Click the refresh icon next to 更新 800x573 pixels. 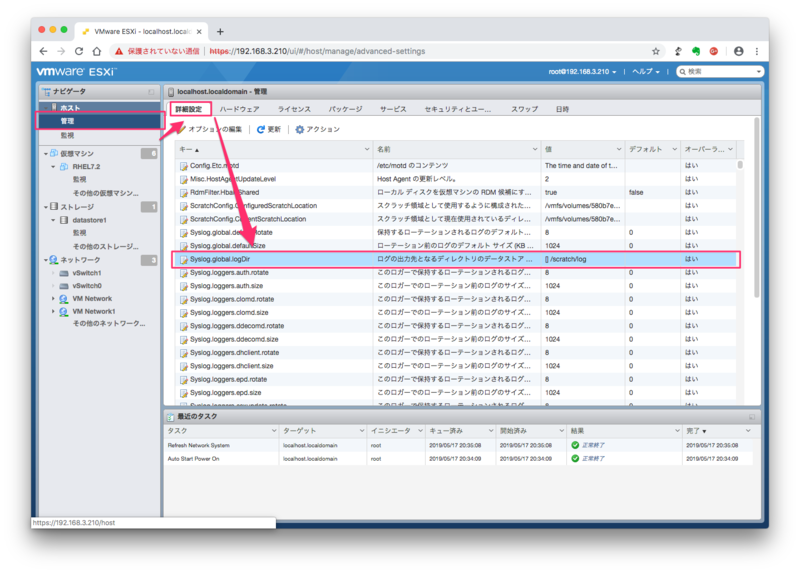(260, 130)
